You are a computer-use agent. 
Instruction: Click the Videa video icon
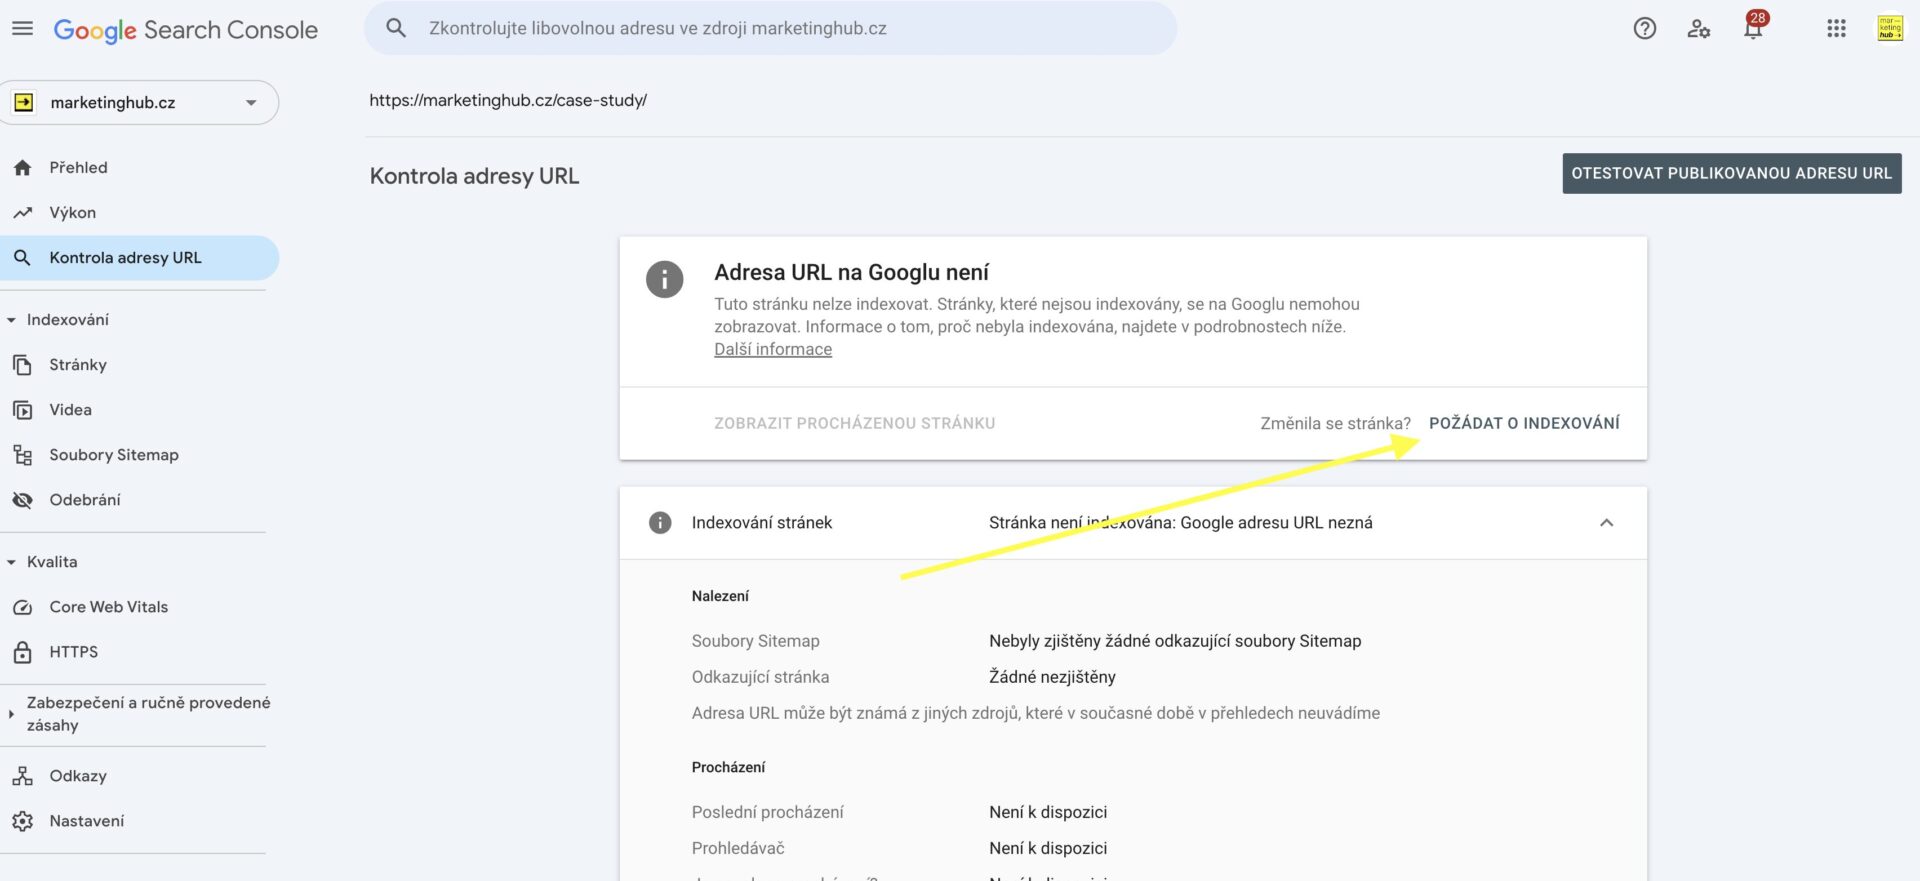click(x=23, y=410)
